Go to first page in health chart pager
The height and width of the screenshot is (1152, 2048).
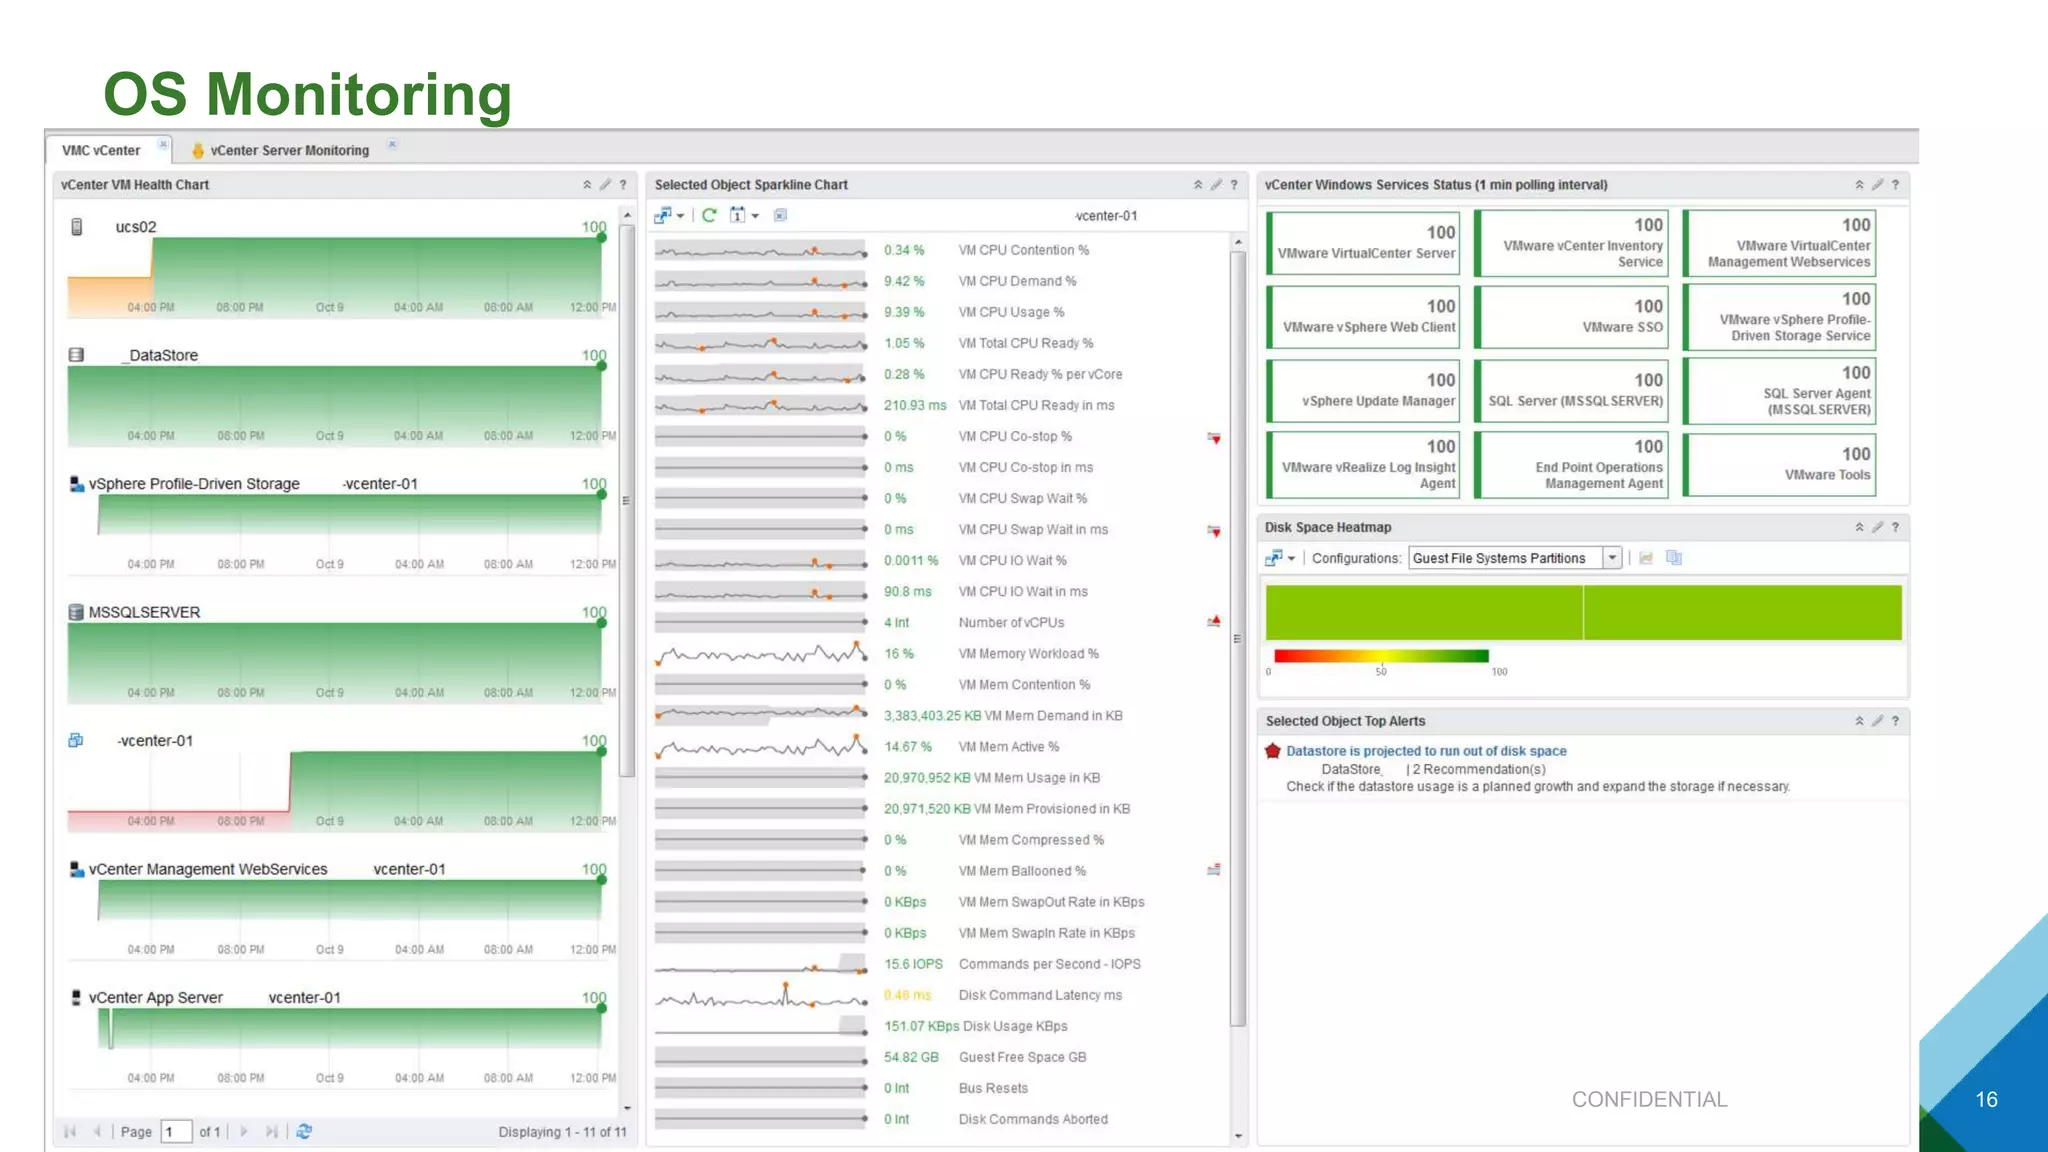click(70, 1131)
